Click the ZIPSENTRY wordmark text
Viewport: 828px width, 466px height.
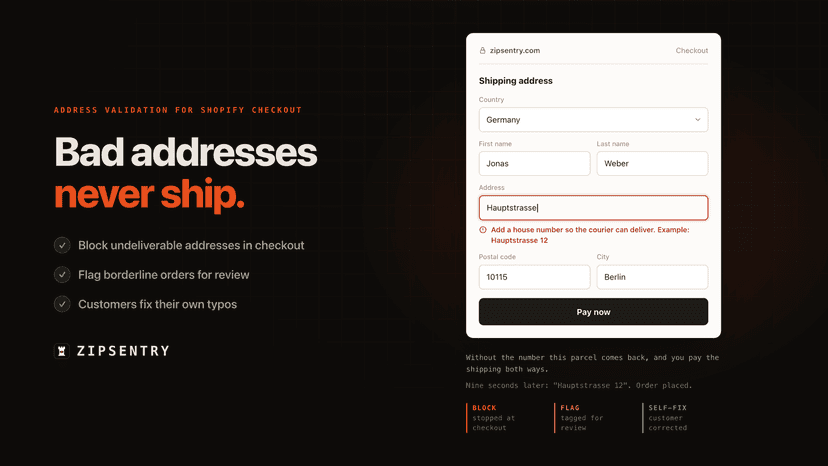click(x=123, y=351)
